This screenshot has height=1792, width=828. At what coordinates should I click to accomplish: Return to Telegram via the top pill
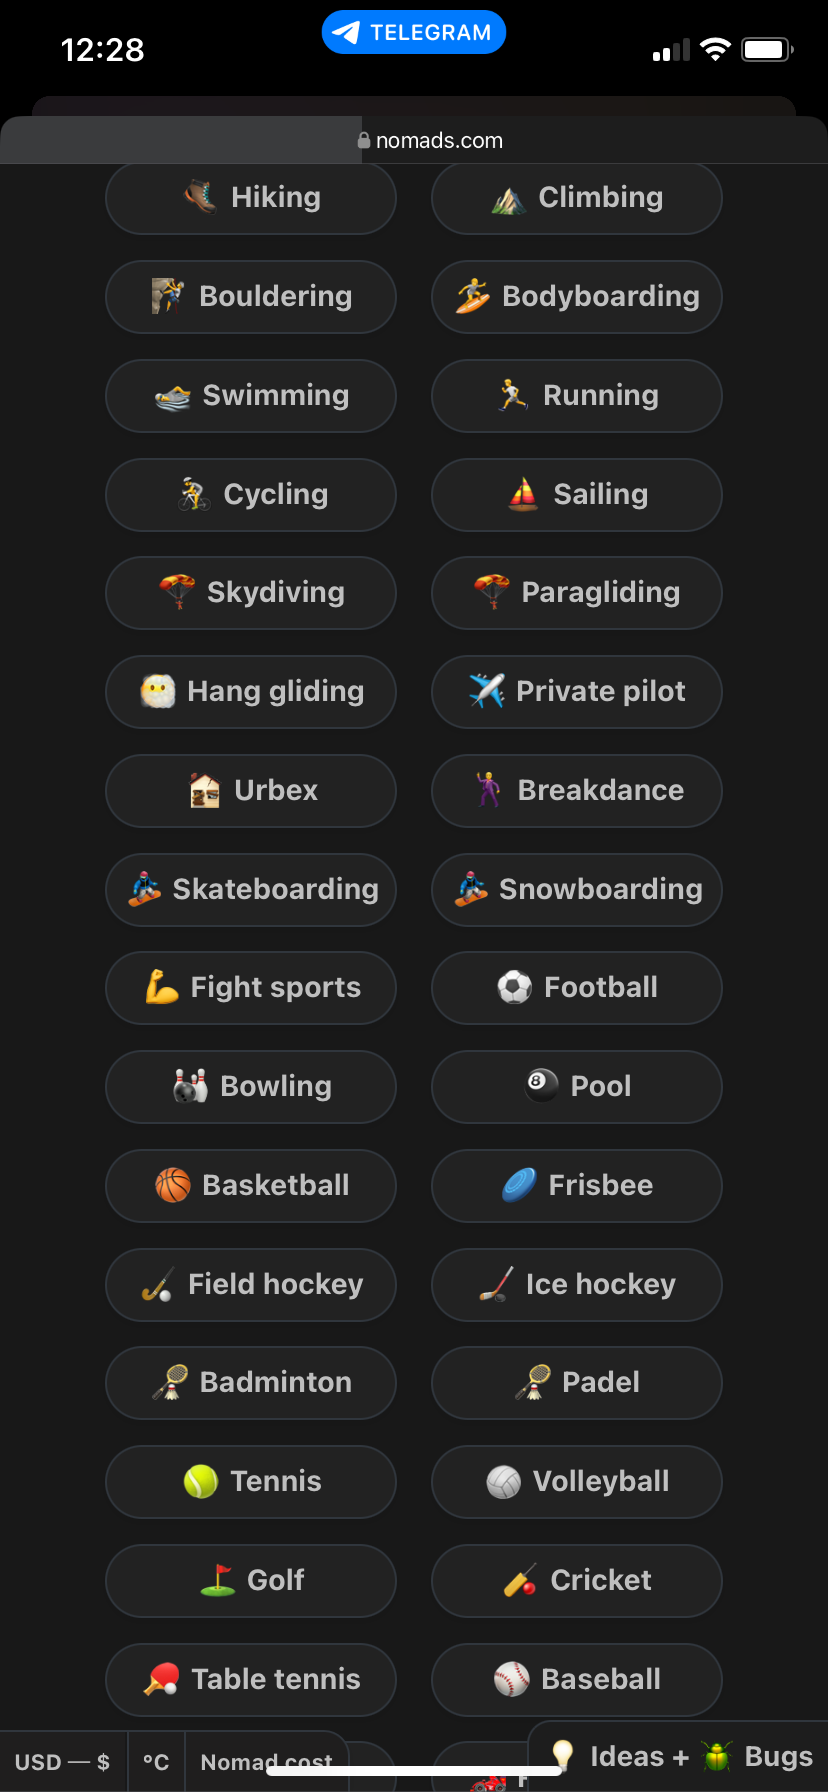(414, 32)
